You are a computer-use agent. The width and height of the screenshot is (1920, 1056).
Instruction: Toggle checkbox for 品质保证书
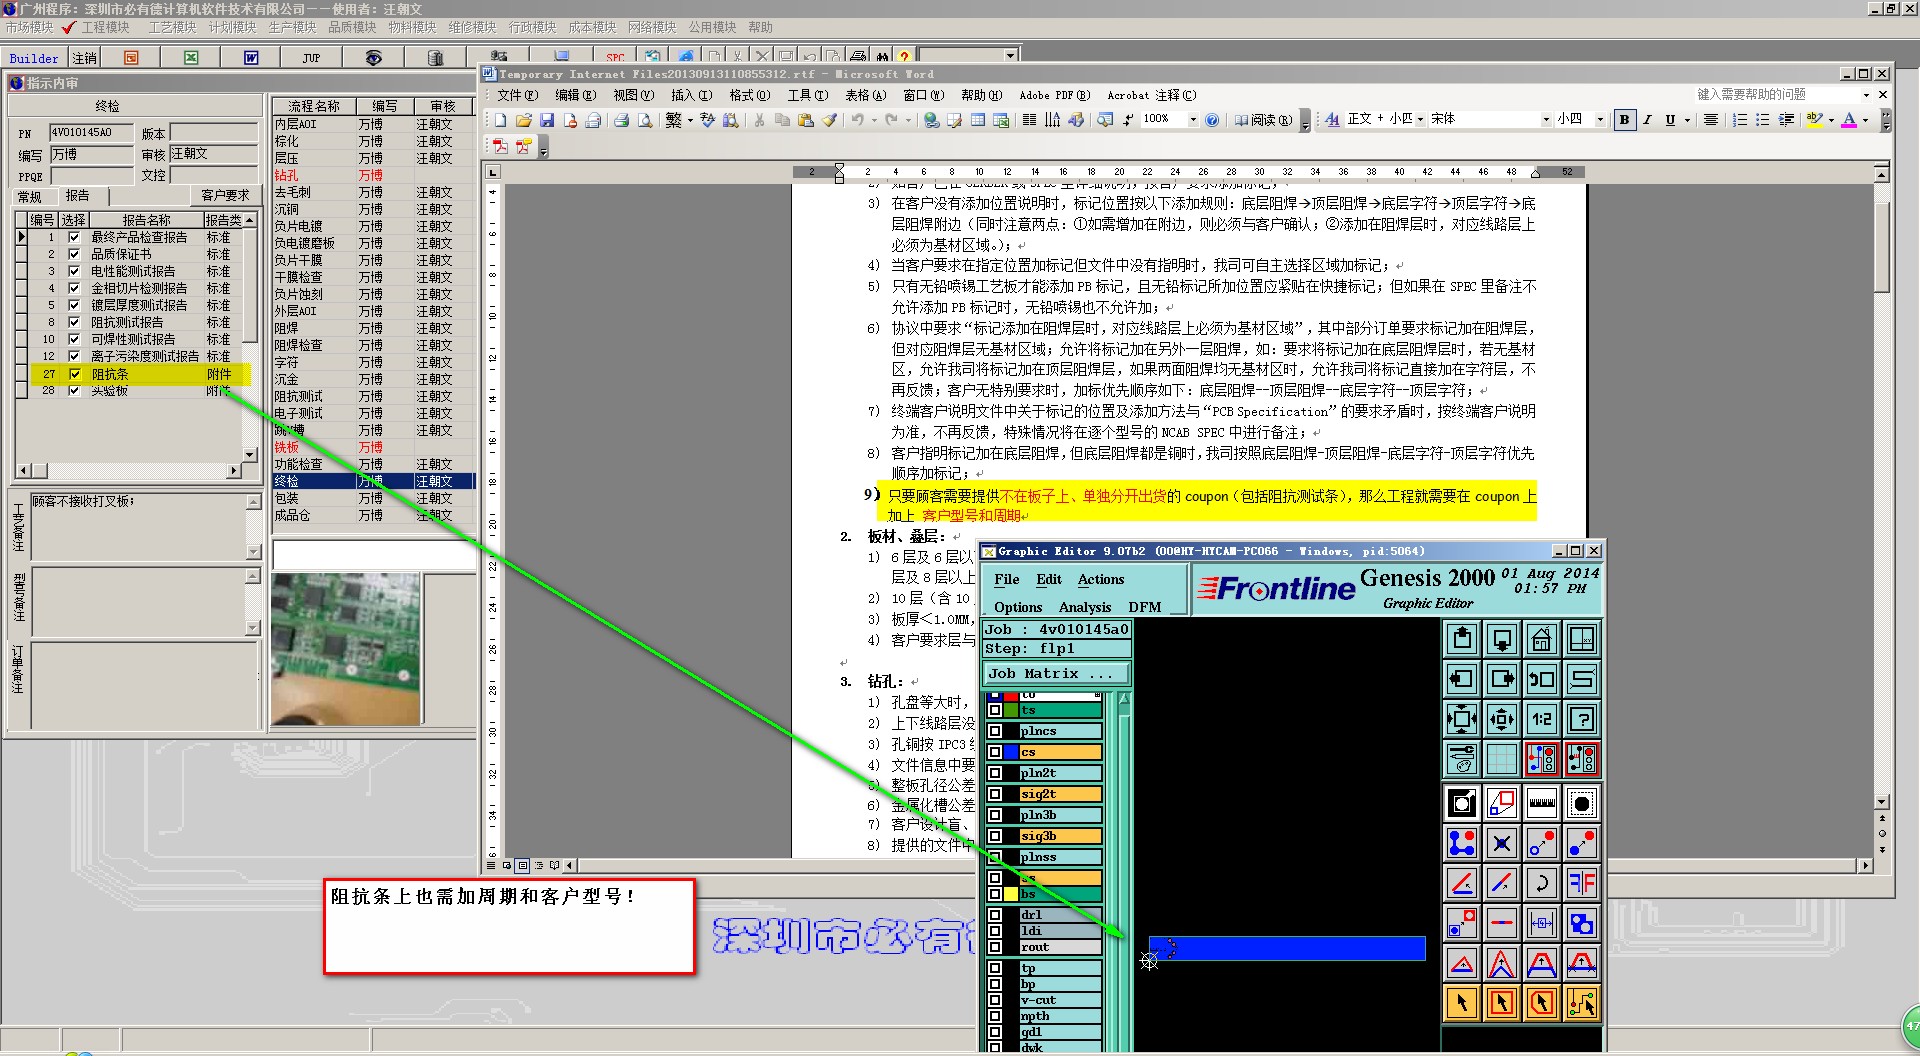74,254
